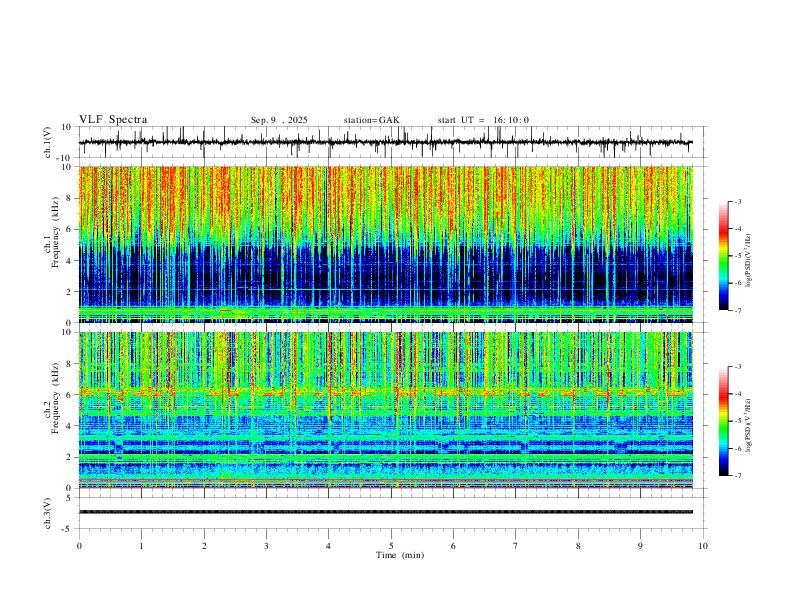Select the date text "Sep. 9 , 2025"

279,120
